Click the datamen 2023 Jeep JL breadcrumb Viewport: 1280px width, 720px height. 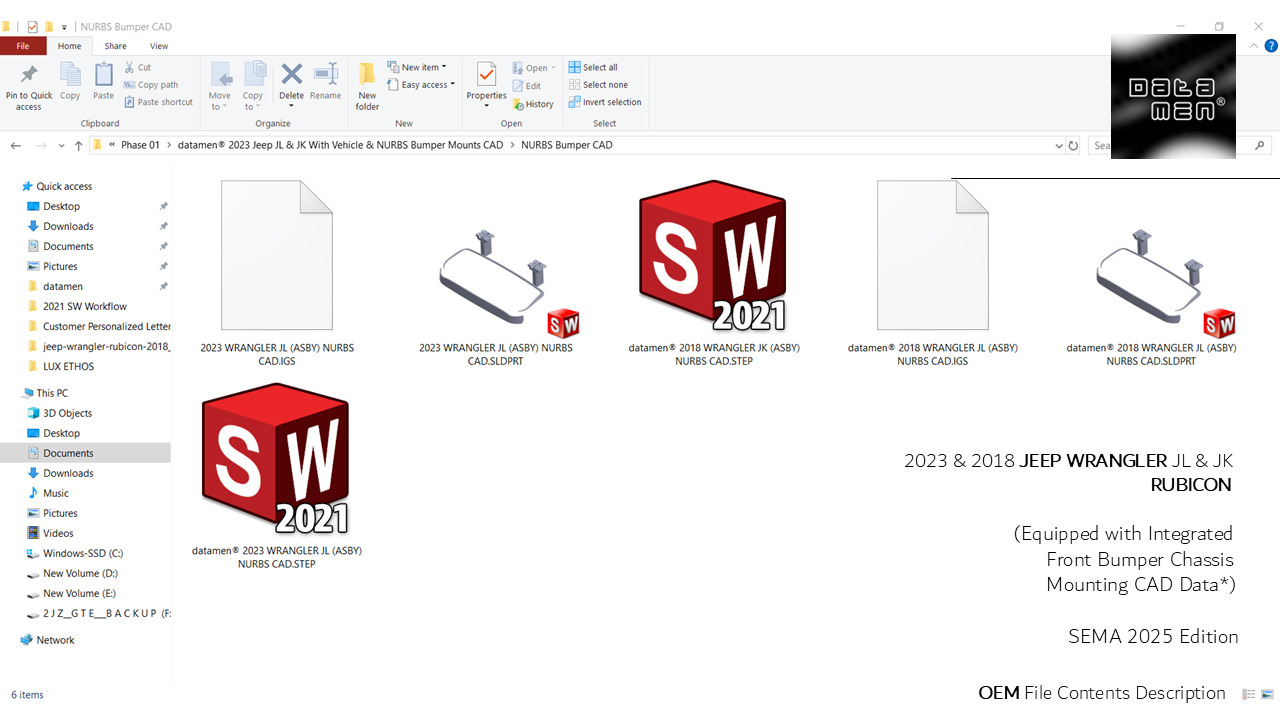(x=341, y=145)
